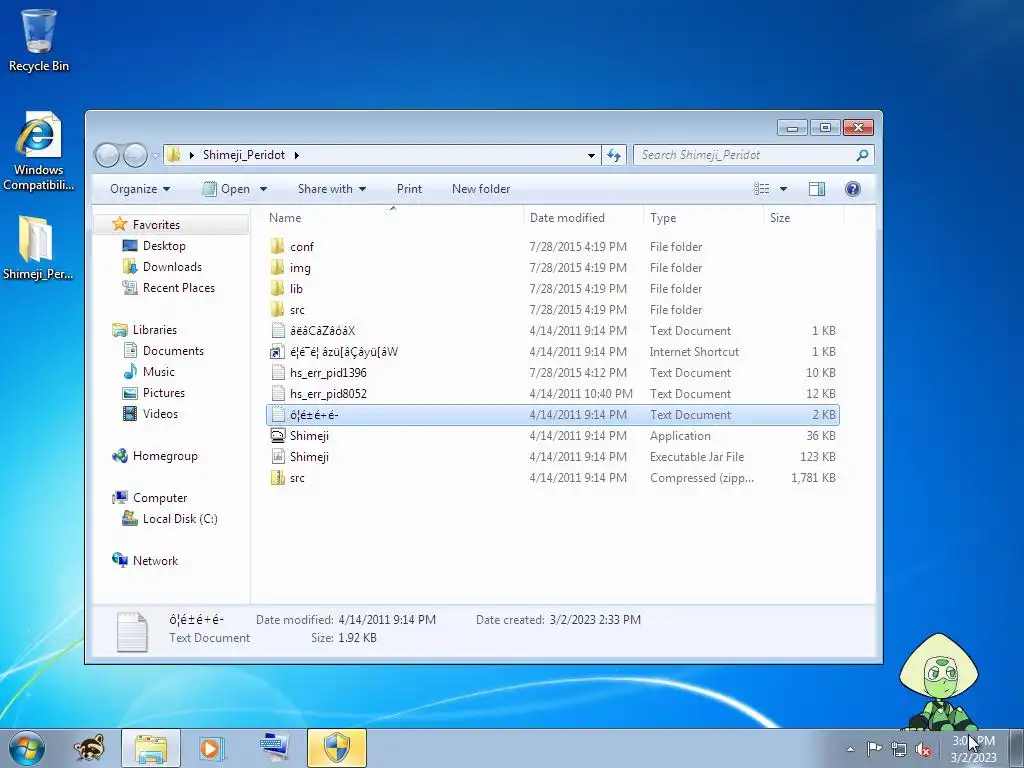The height and width of the screenshot is (768, 1024).
Task: Select the conf folder
Action: (552, 247)
